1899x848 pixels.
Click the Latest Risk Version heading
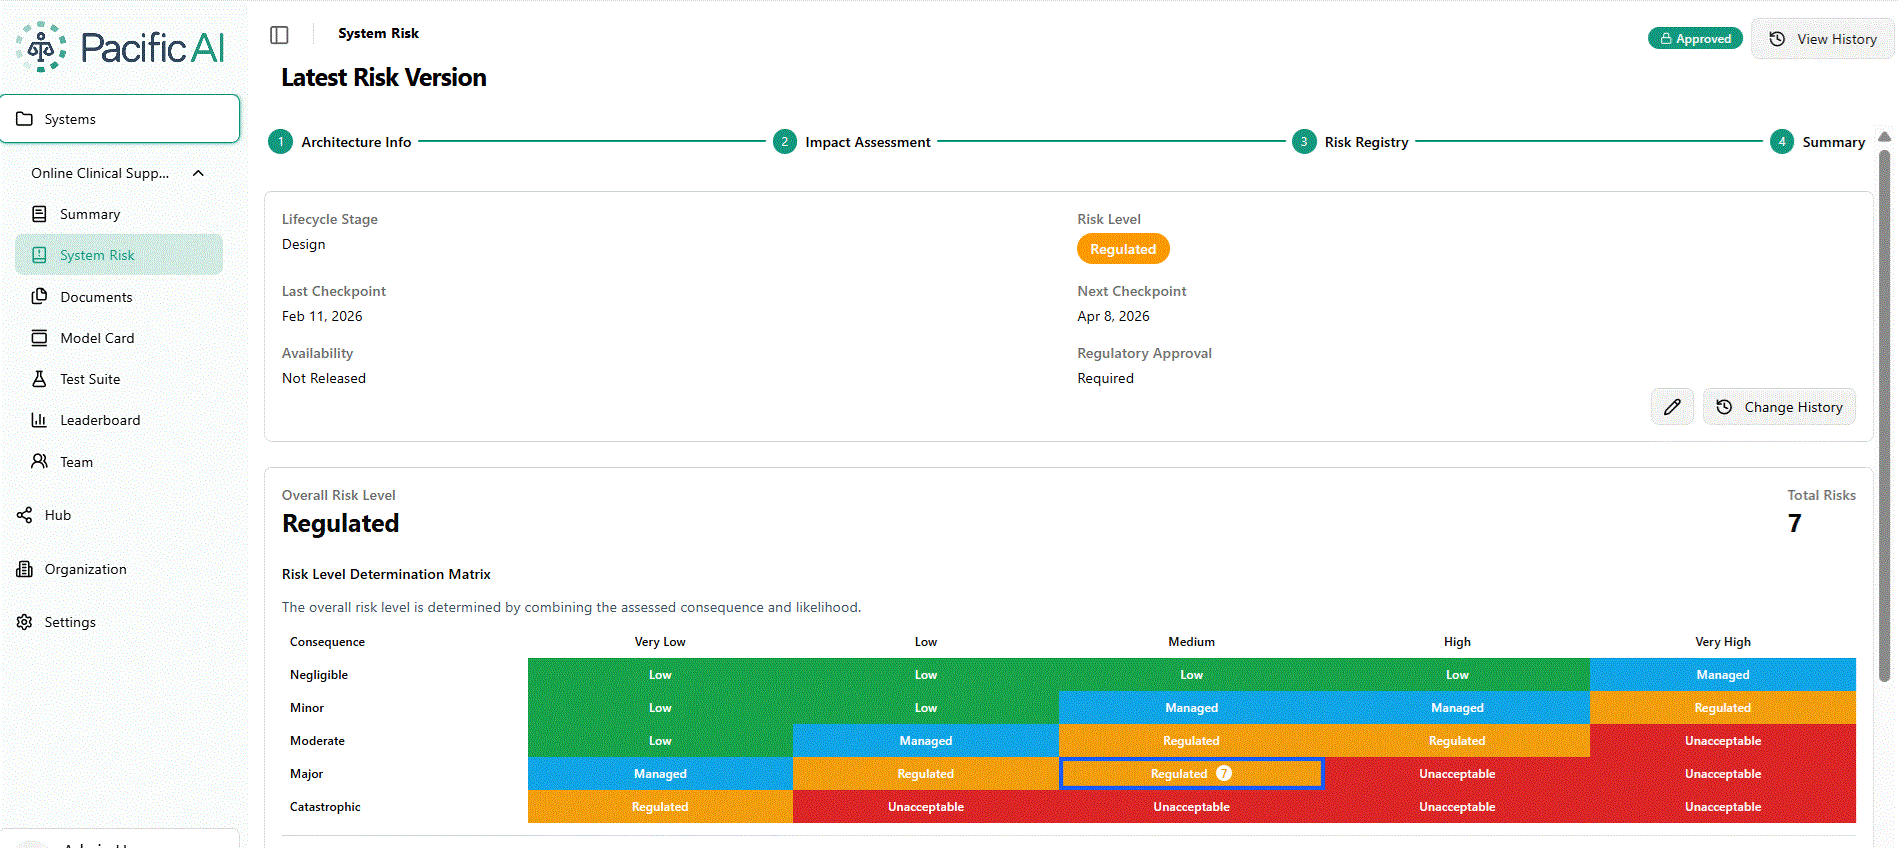tap(384, 78)
